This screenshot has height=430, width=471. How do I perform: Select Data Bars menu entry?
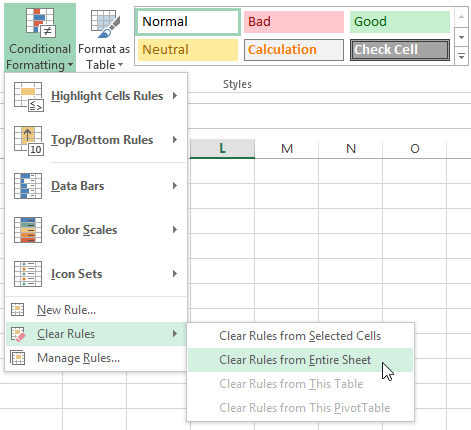pyautogui.click(x=96, y=186)
